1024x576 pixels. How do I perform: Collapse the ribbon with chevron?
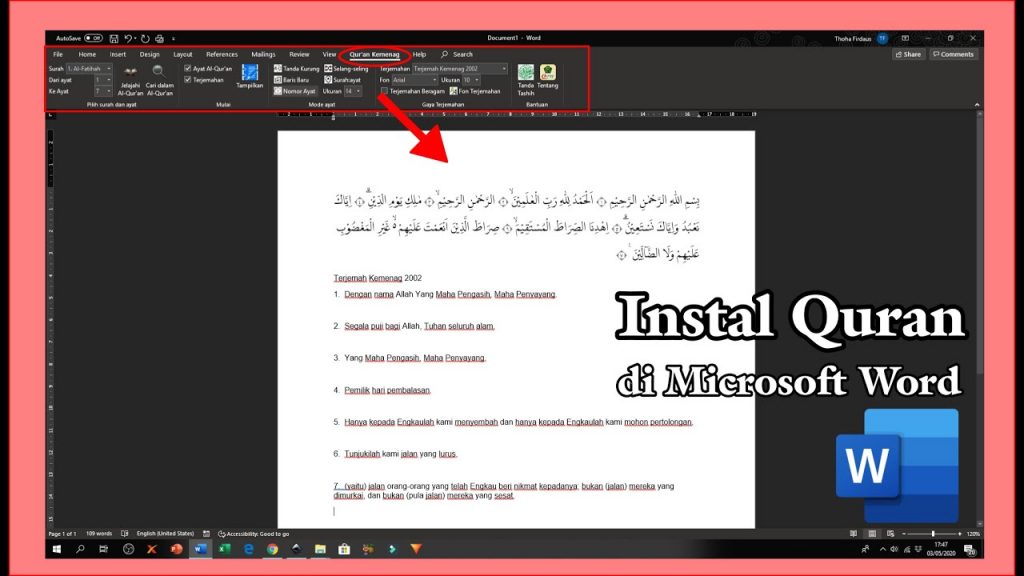coord(976,104)
